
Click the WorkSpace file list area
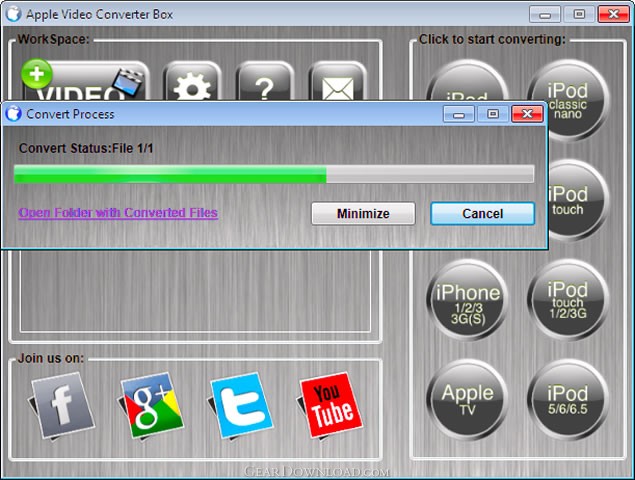coord(195,291)
